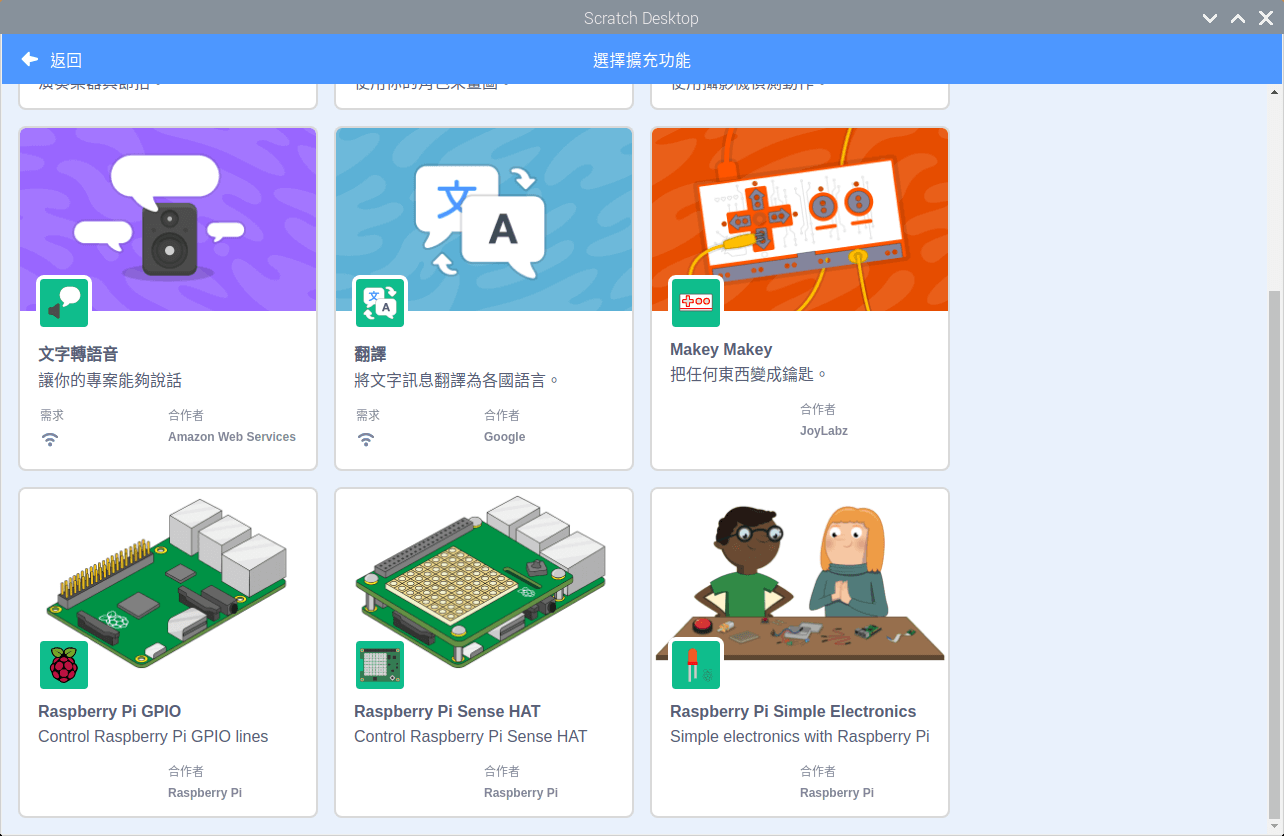Click 需求 label in the 翻譯 card
Image resolution: width=1284 pixels, height=836 pixels.
tap(368, 415)
